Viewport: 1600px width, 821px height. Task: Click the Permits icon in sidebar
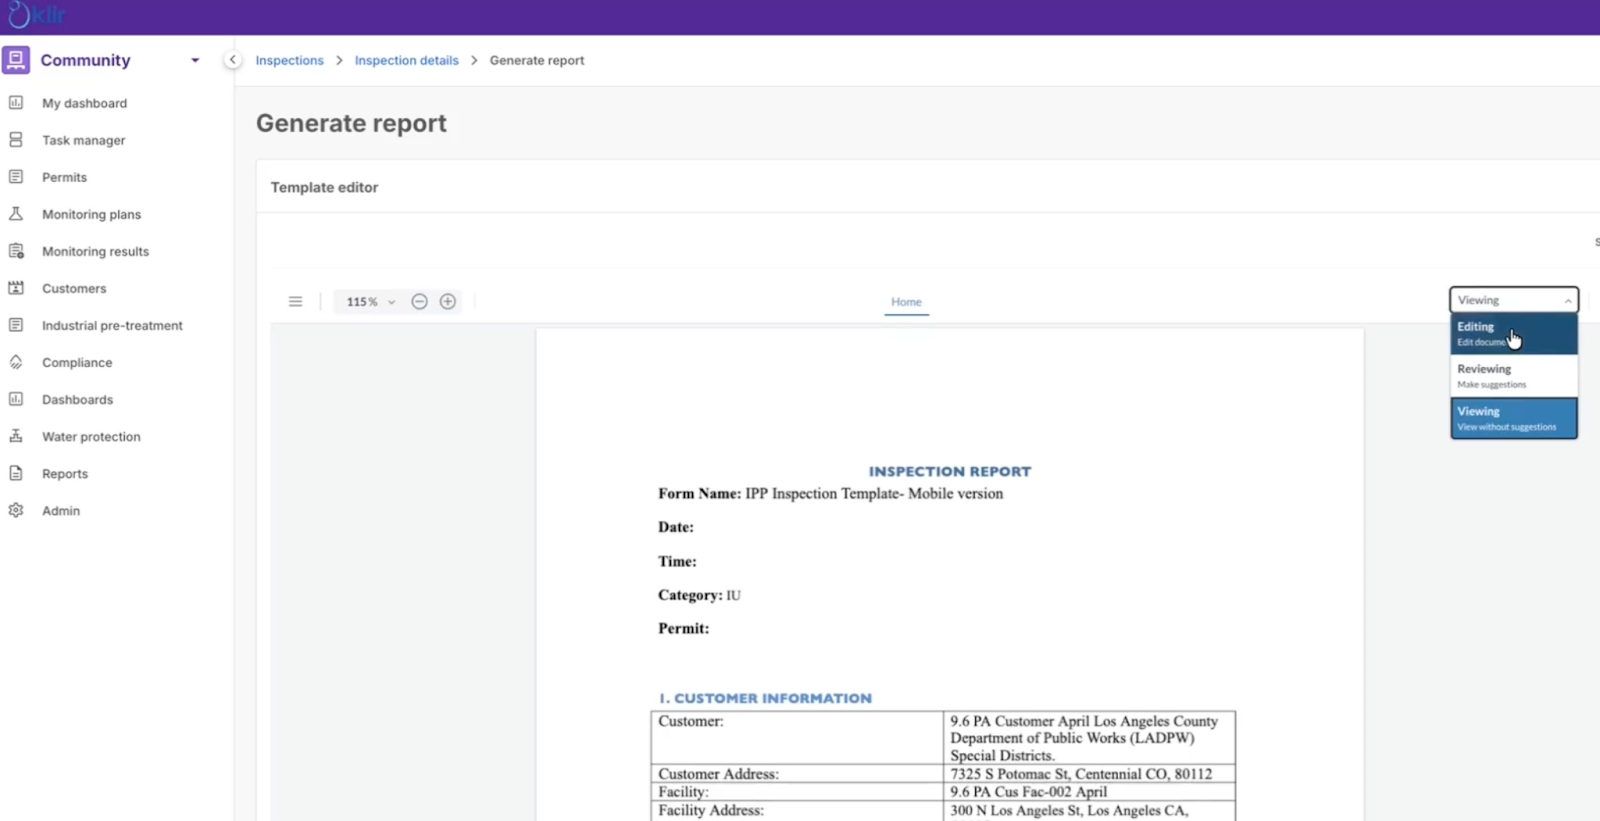(x=16, y=177)
